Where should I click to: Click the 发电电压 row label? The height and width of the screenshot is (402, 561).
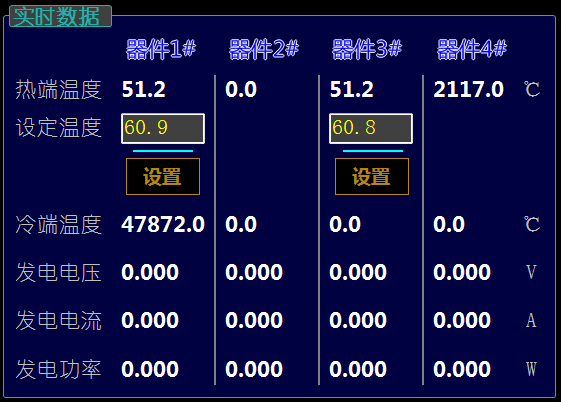(x=59, y=272)
